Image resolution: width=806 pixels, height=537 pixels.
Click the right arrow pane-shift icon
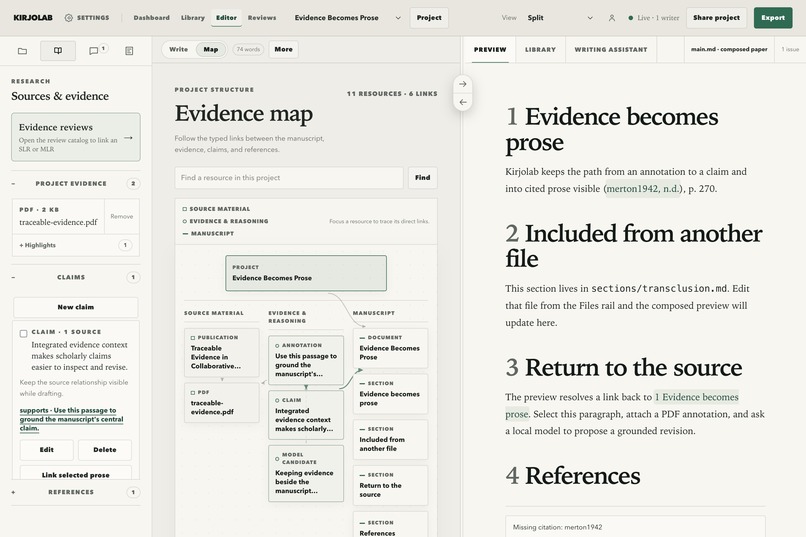point(463,84)
